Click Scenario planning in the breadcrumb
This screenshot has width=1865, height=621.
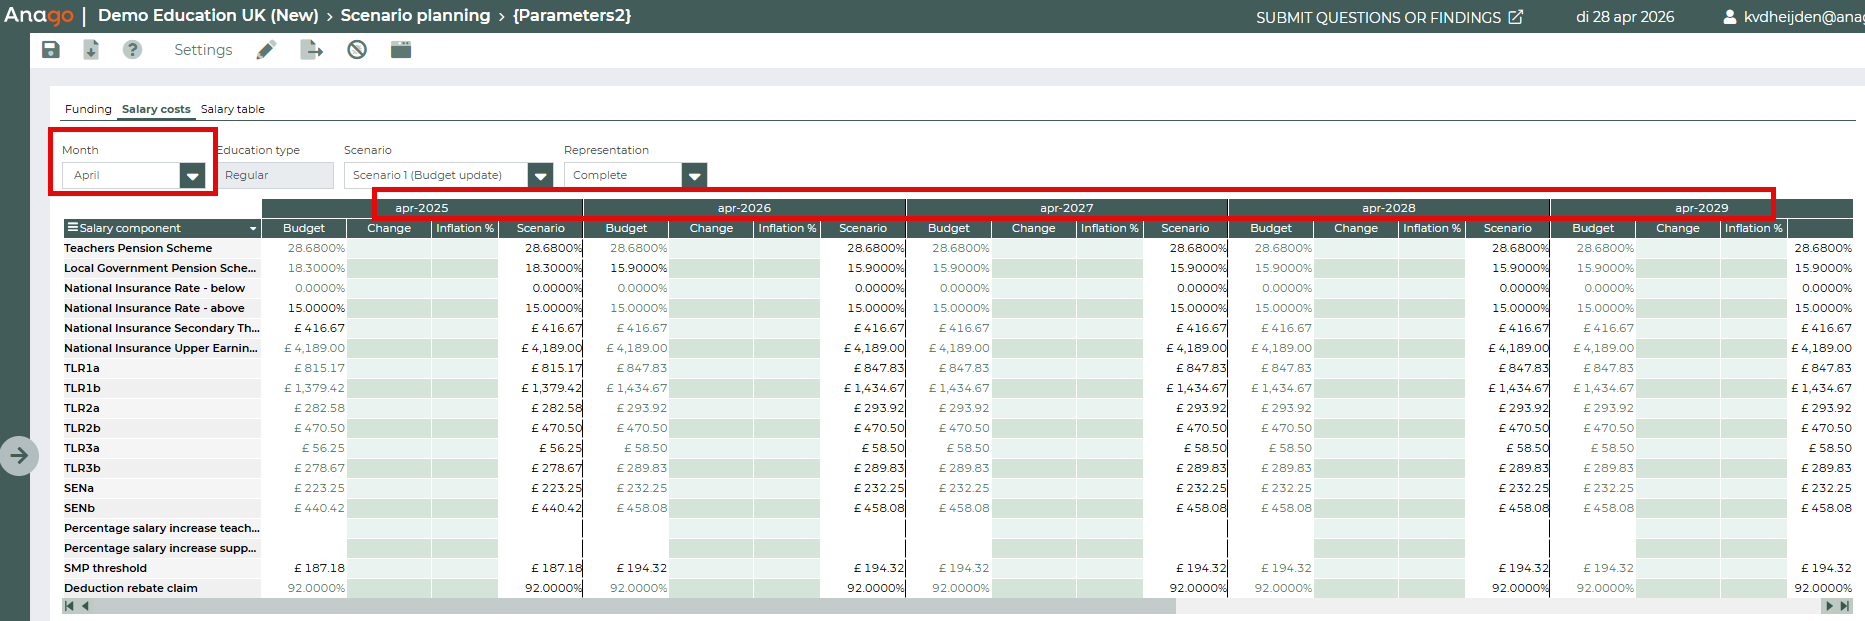(415, 16)
